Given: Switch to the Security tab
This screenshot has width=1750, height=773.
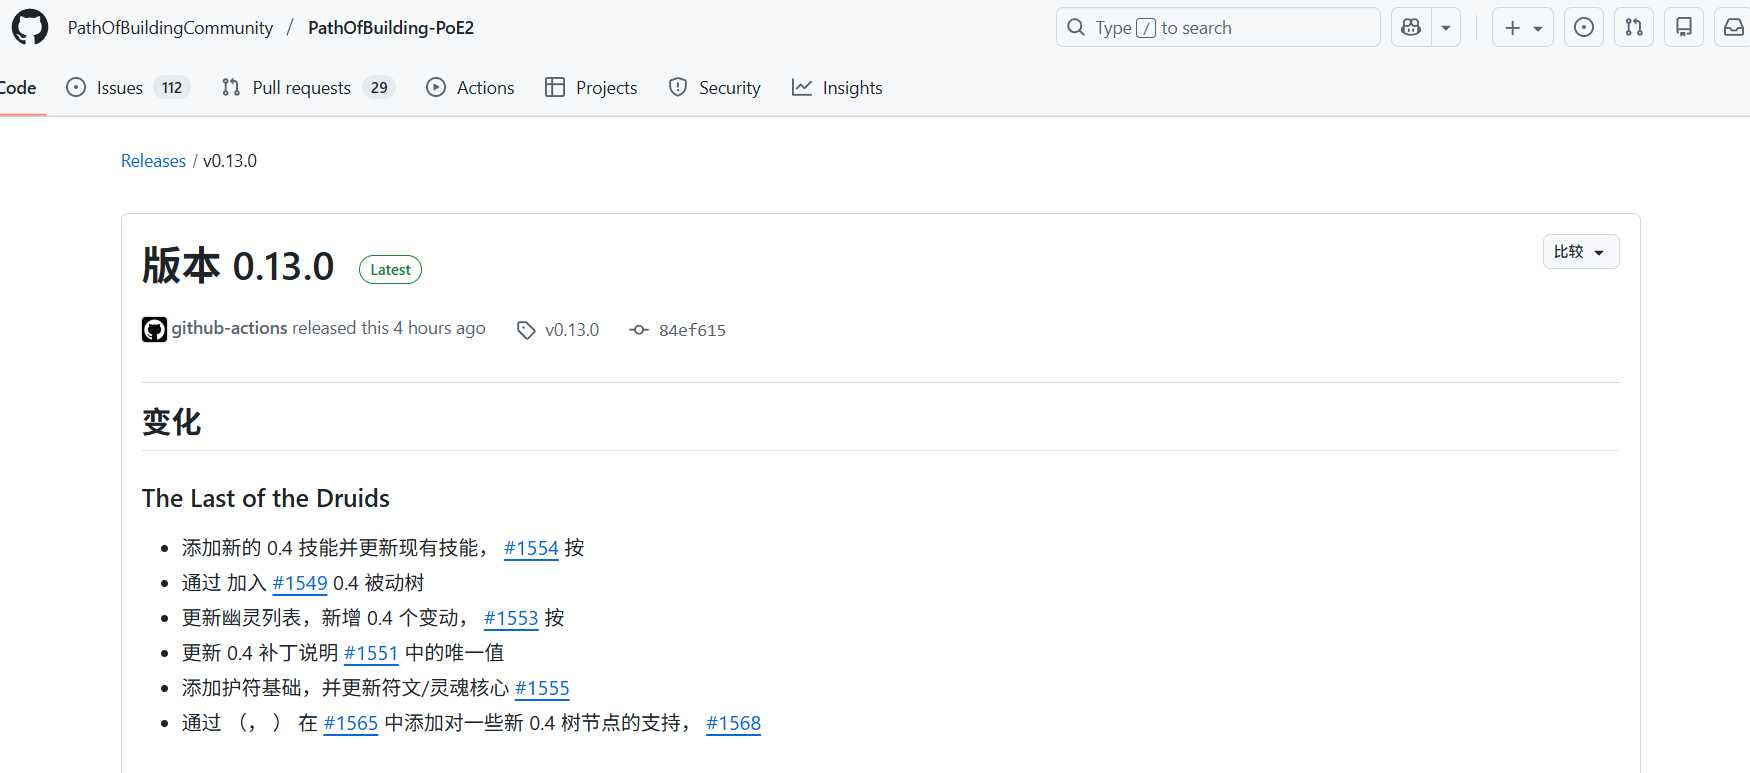Looking at the screenshot, I should point(715,88).
